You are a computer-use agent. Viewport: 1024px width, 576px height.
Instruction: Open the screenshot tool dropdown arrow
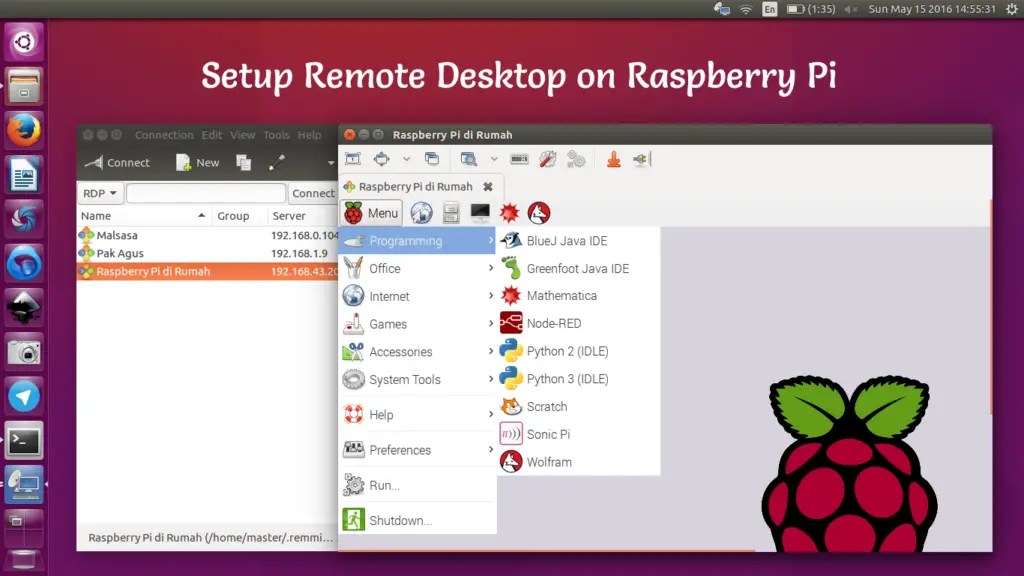point(494,158)
